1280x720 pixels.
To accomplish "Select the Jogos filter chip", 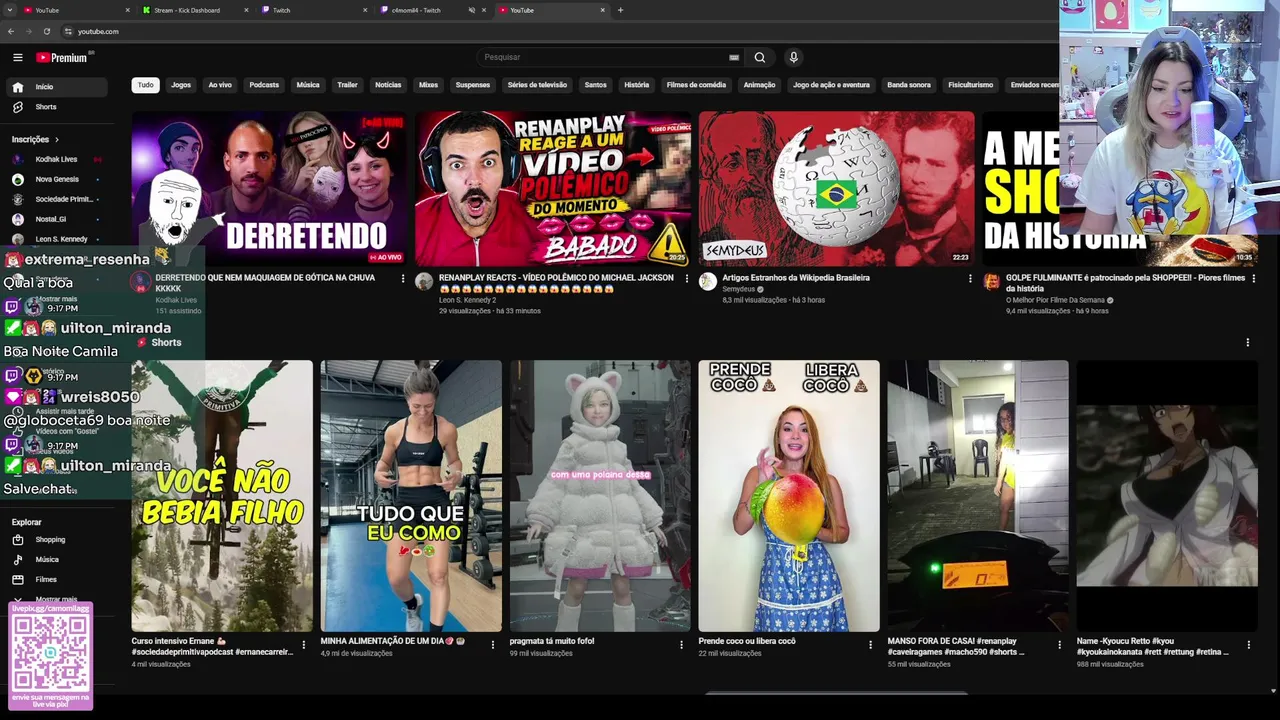I will coord(181,85).
